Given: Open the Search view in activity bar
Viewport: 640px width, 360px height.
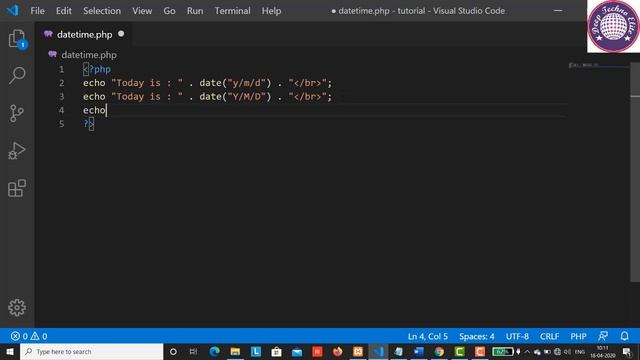Looking at the screenshot, I should coord(17,76).
